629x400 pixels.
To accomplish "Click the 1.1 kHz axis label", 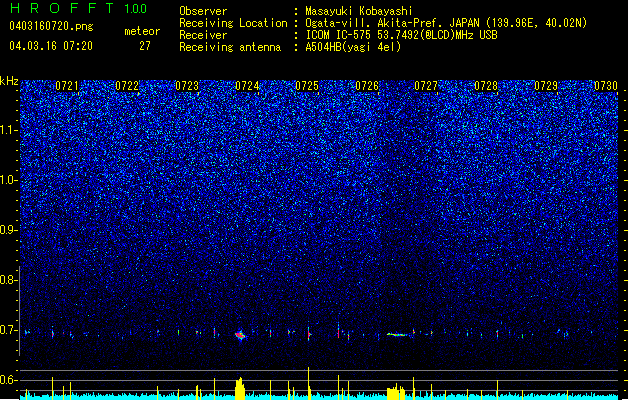I will 9,130.
